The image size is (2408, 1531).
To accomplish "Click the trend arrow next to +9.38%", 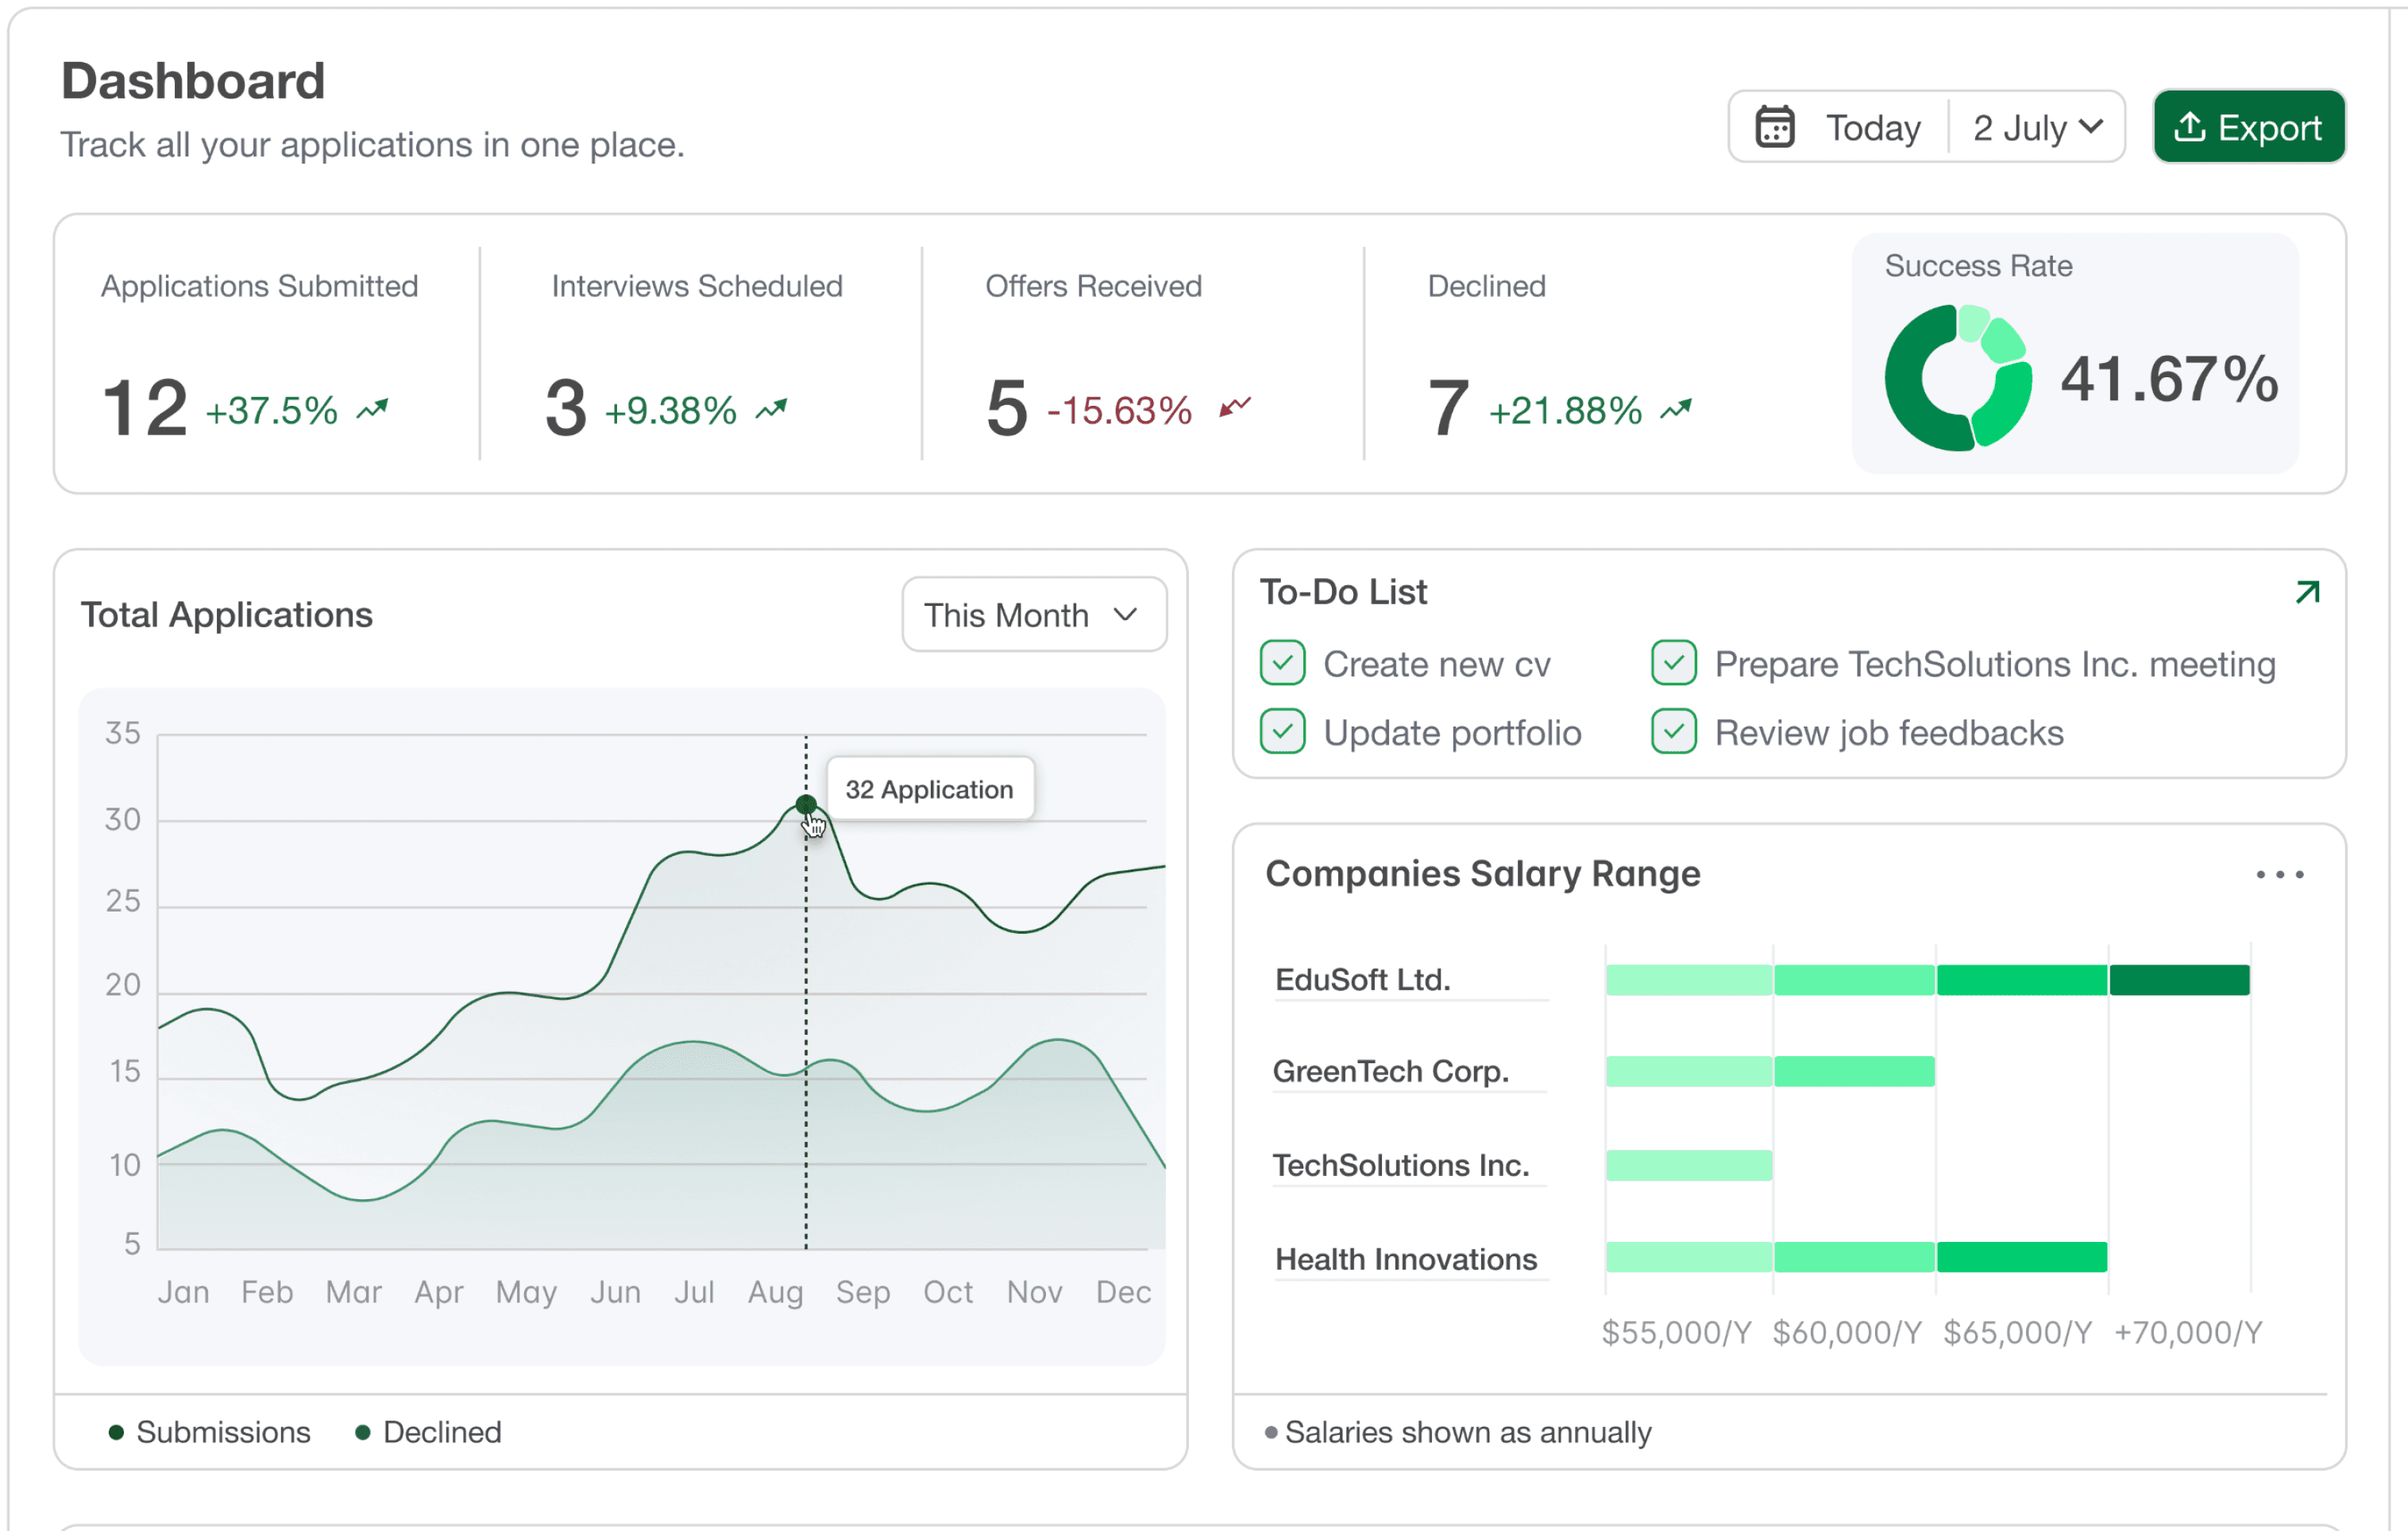I will [771, 409].
